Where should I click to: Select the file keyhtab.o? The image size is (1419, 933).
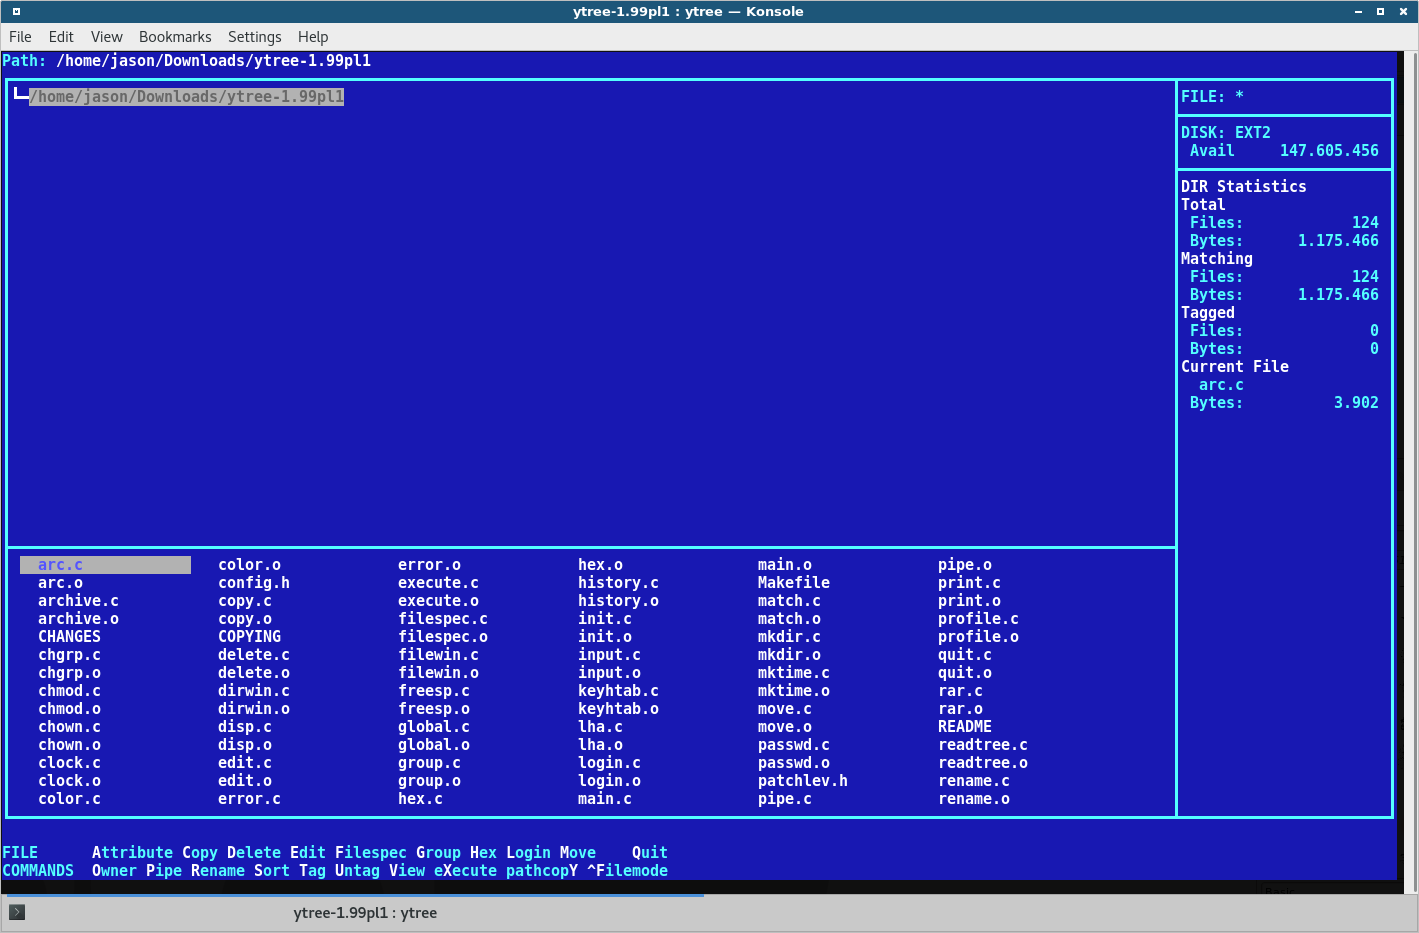(619, 709)
